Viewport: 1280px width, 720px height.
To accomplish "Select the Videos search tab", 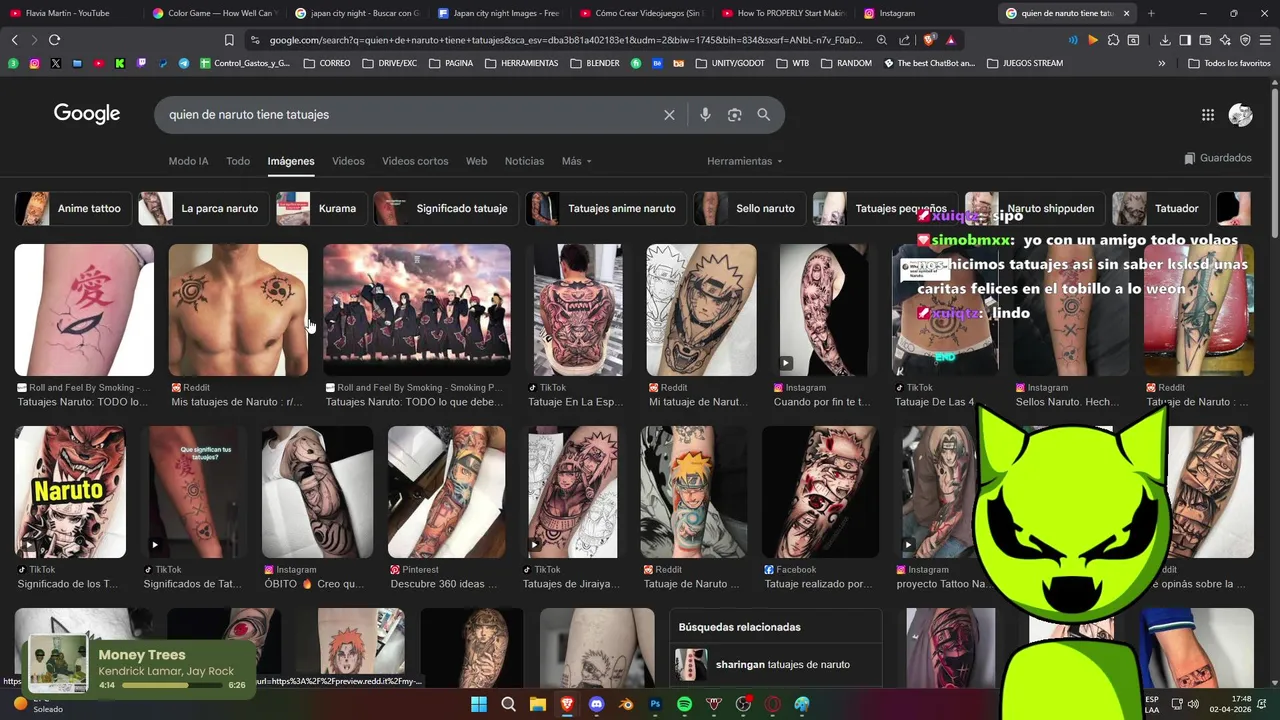I will tap(348, 161).
